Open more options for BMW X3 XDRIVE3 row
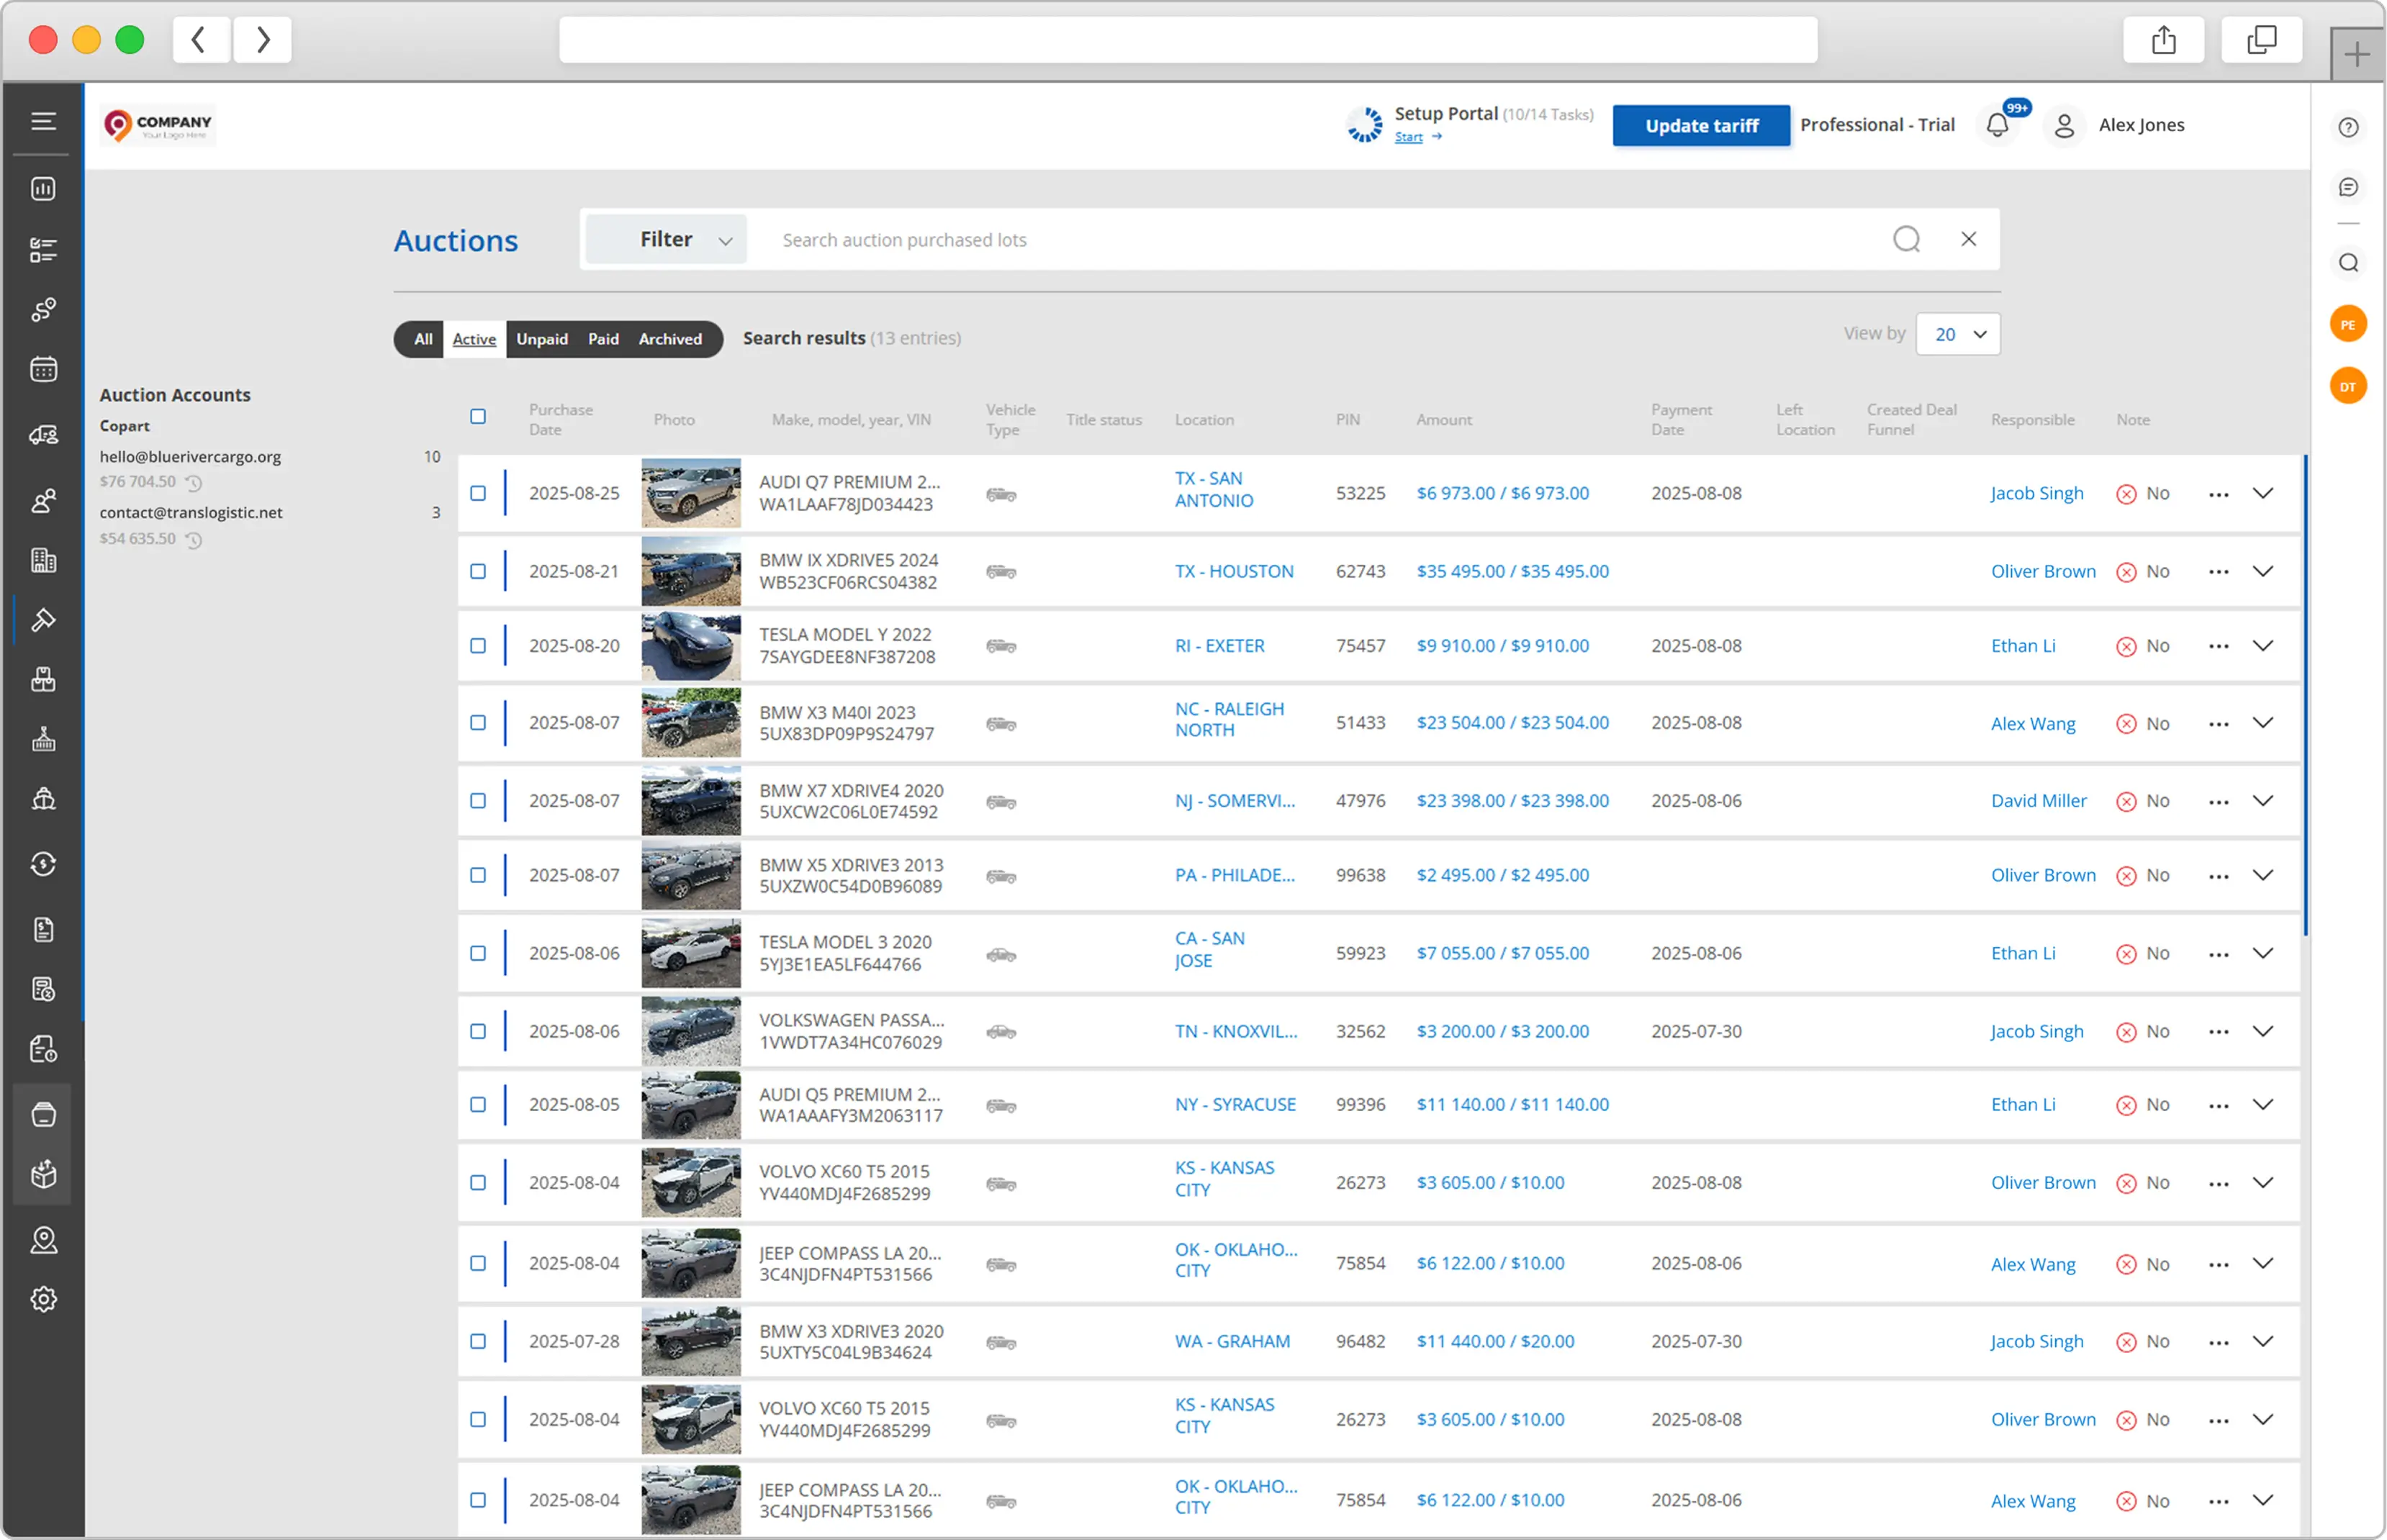The image size is (2387, 1540). (x=2218, y=1342)
